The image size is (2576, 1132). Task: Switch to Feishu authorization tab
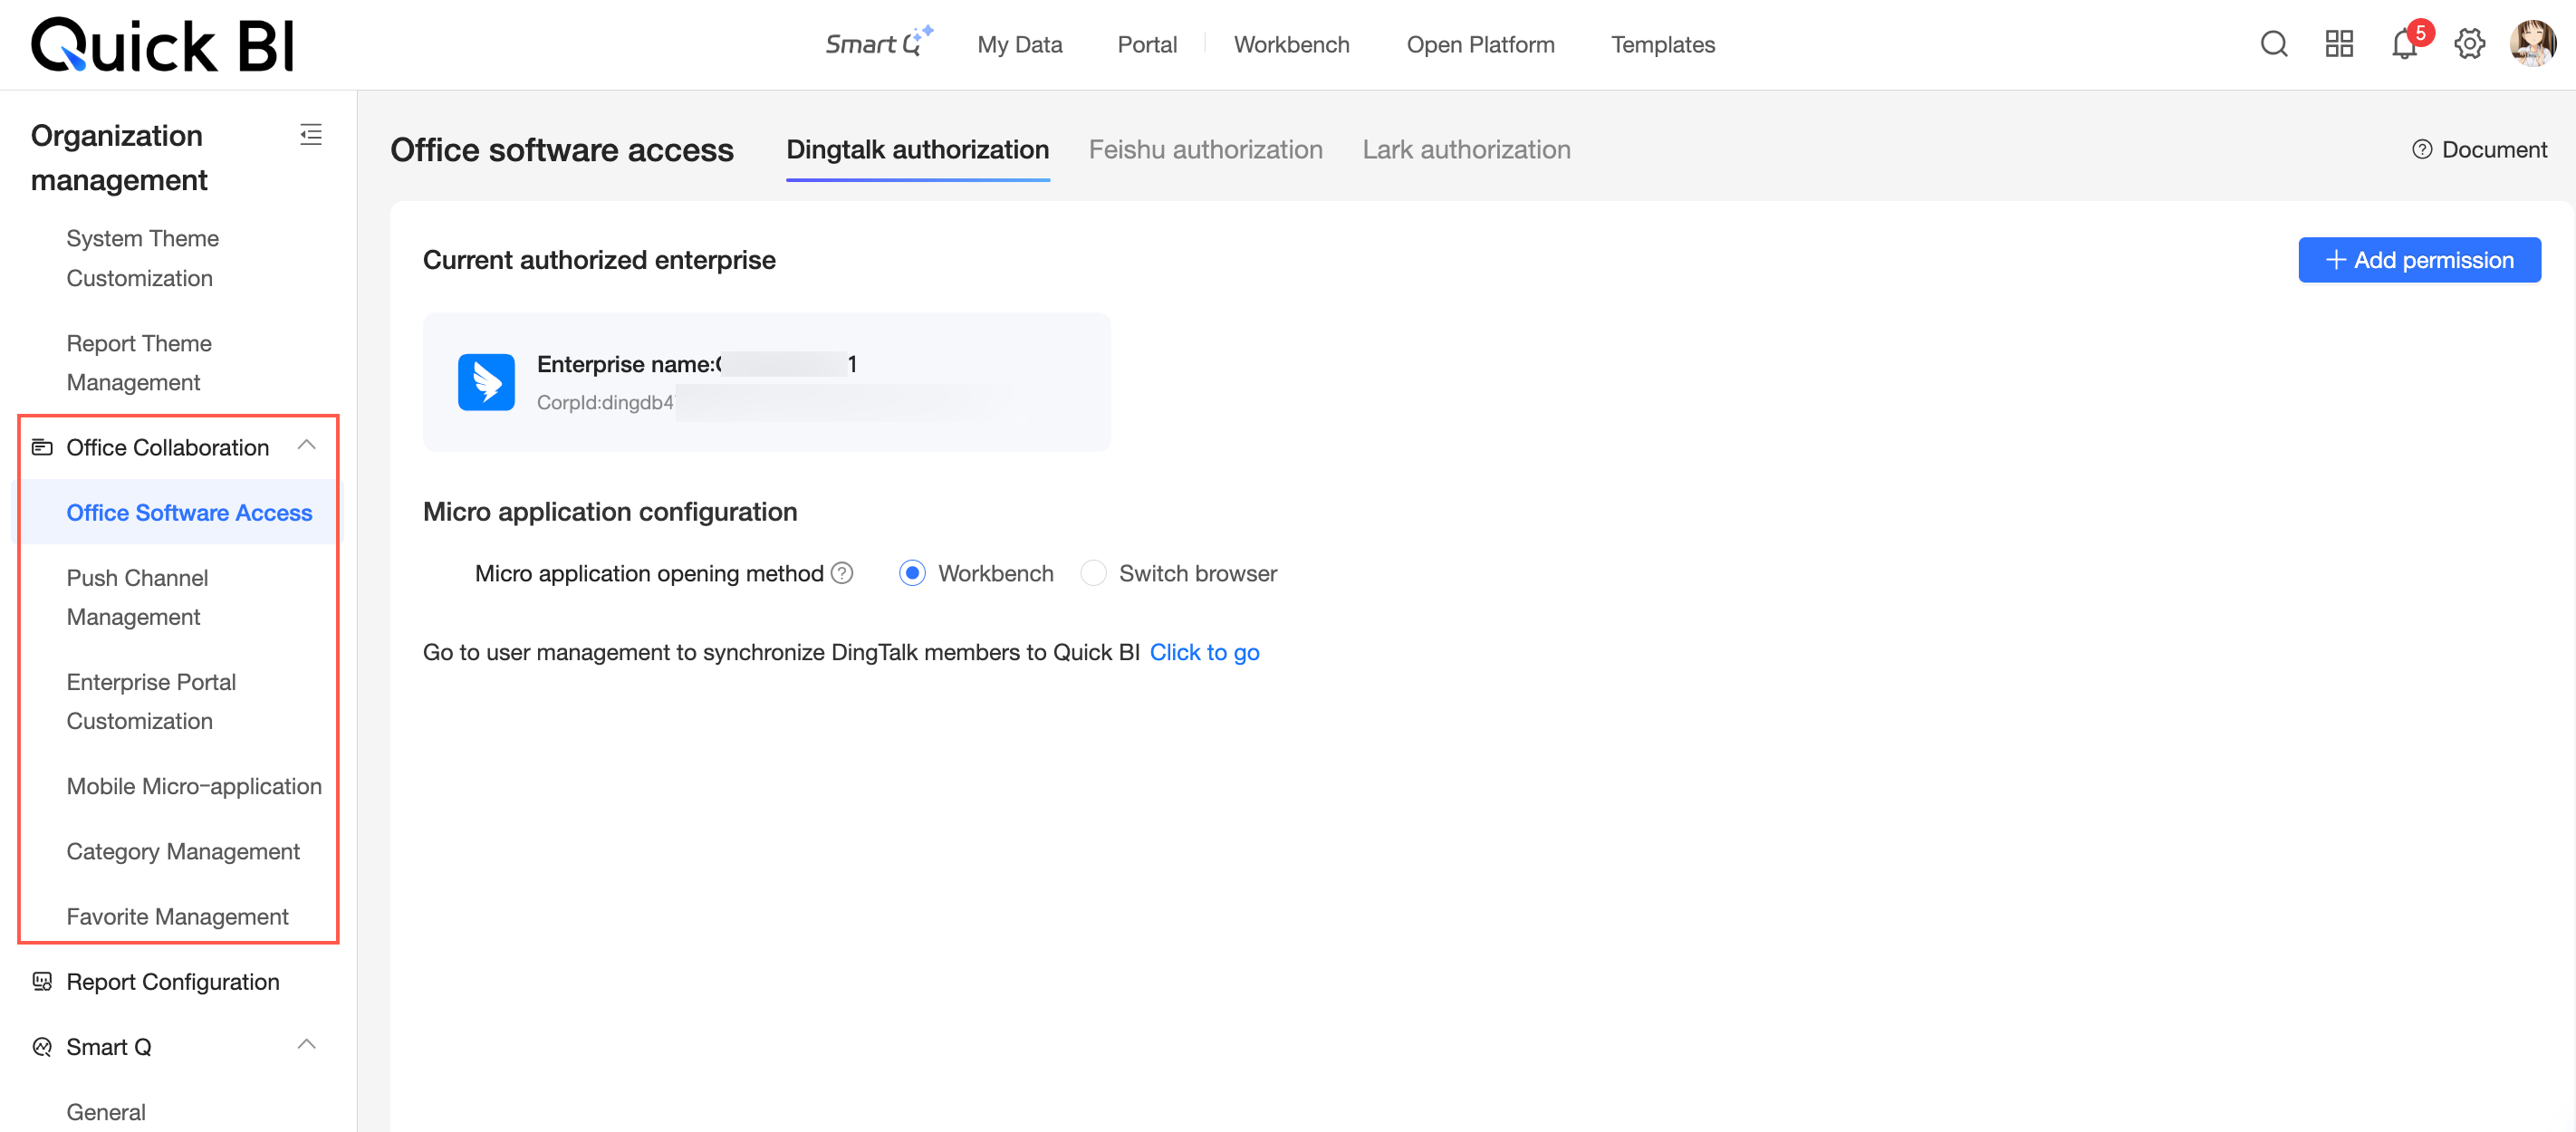[1205, 150]
